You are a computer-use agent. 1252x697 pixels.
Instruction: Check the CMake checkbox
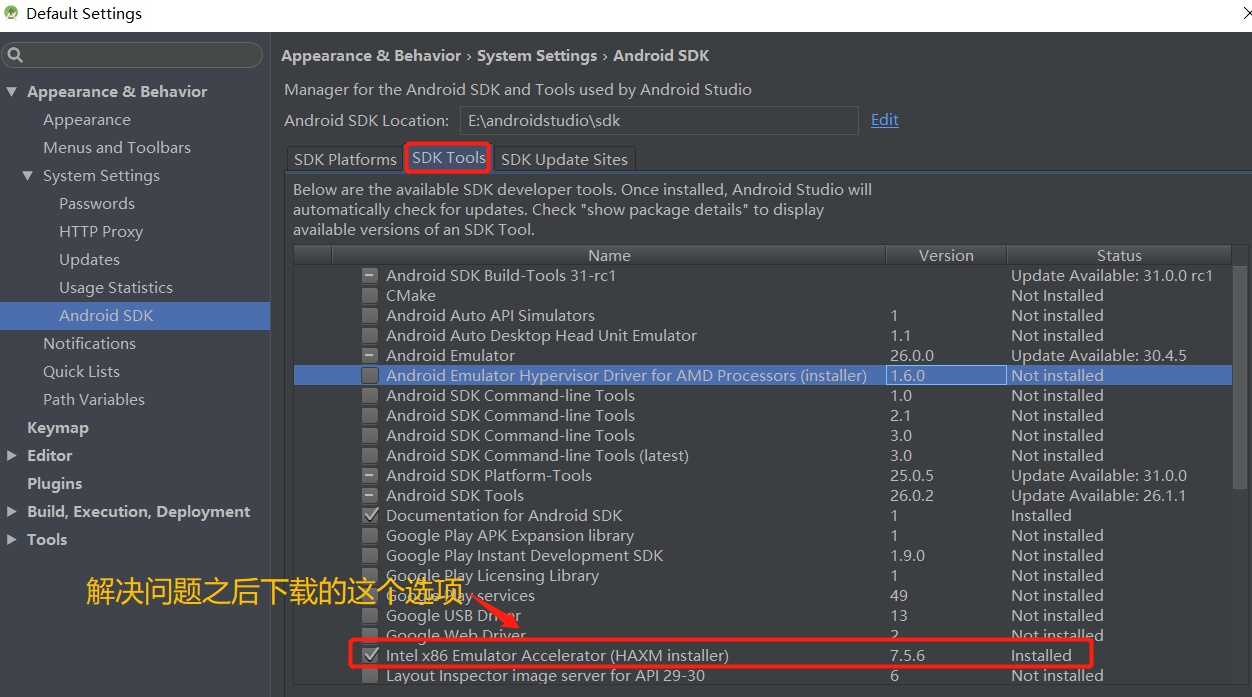[370, 295]
